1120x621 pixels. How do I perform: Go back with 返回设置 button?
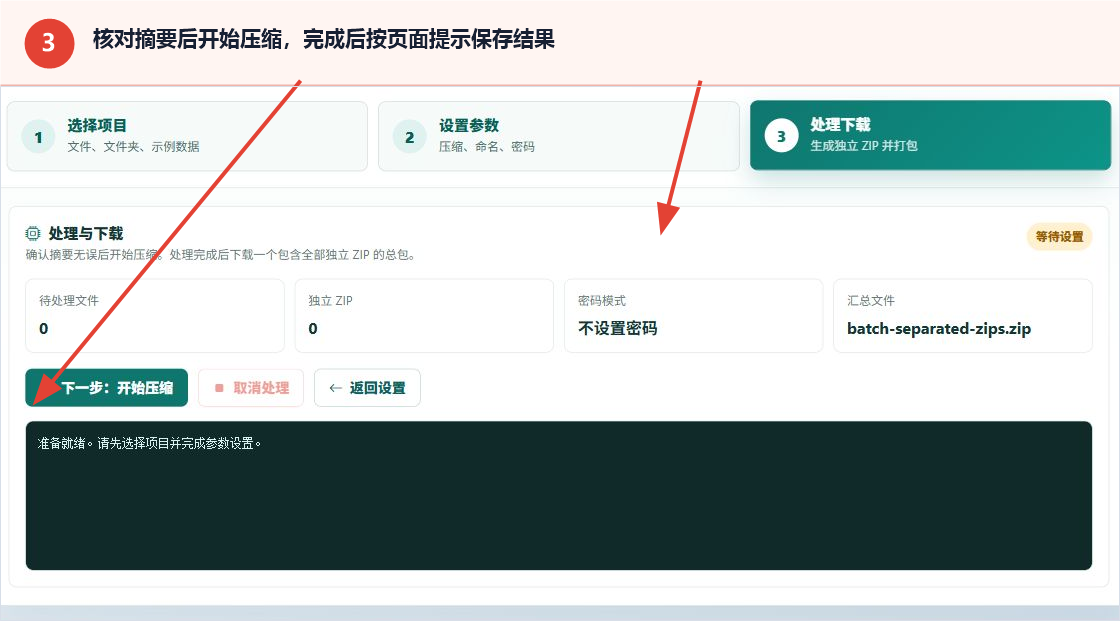coord(367,388)
